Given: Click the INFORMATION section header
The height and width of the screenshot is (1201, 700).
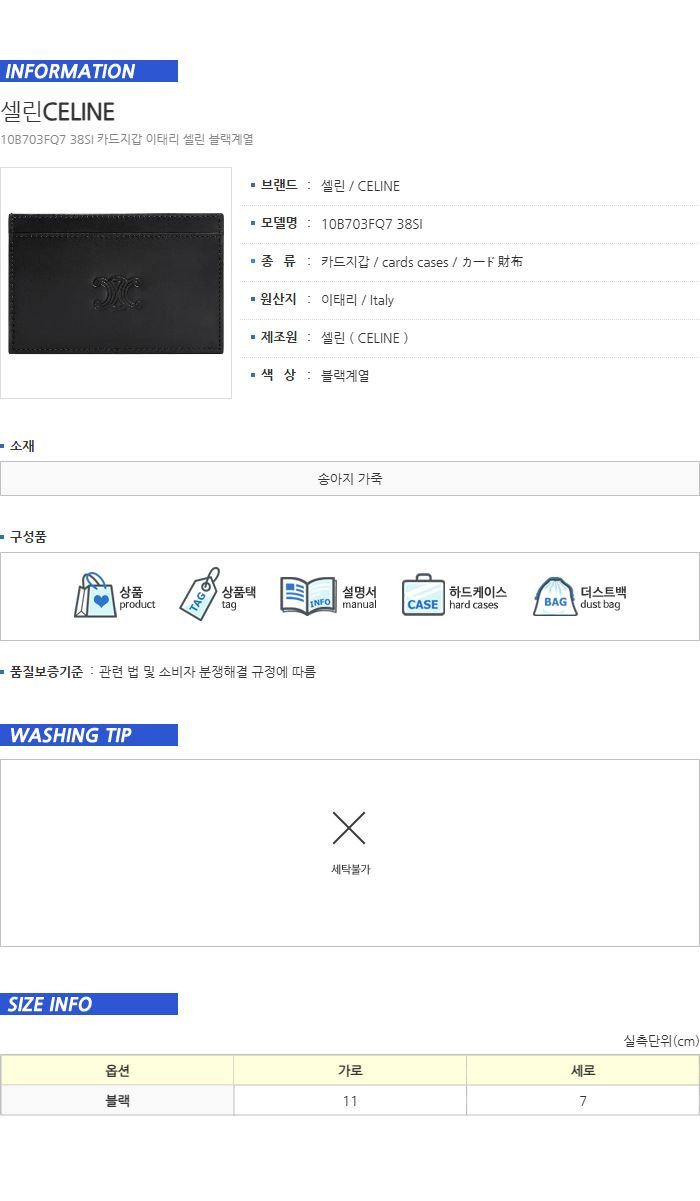Looking at the screenshot, I should [89, 71].
